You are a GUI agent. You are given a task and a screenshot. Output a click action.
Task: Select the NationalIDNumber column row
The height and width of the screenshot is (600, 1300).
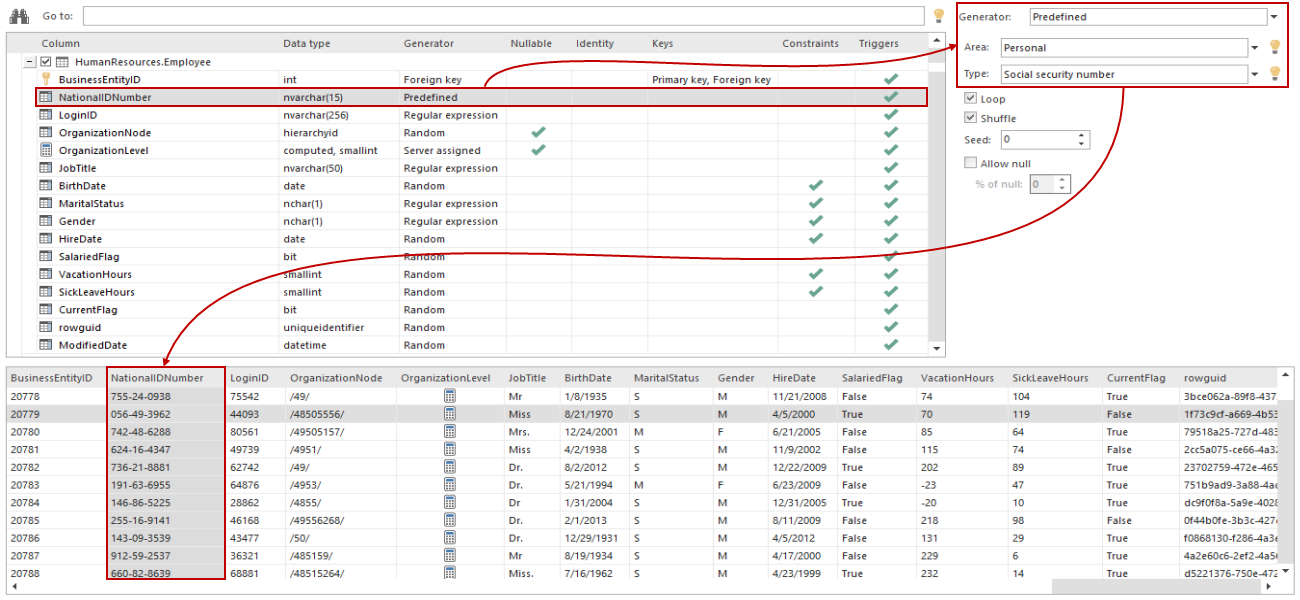pyautogui.click(x=481, y=97)
